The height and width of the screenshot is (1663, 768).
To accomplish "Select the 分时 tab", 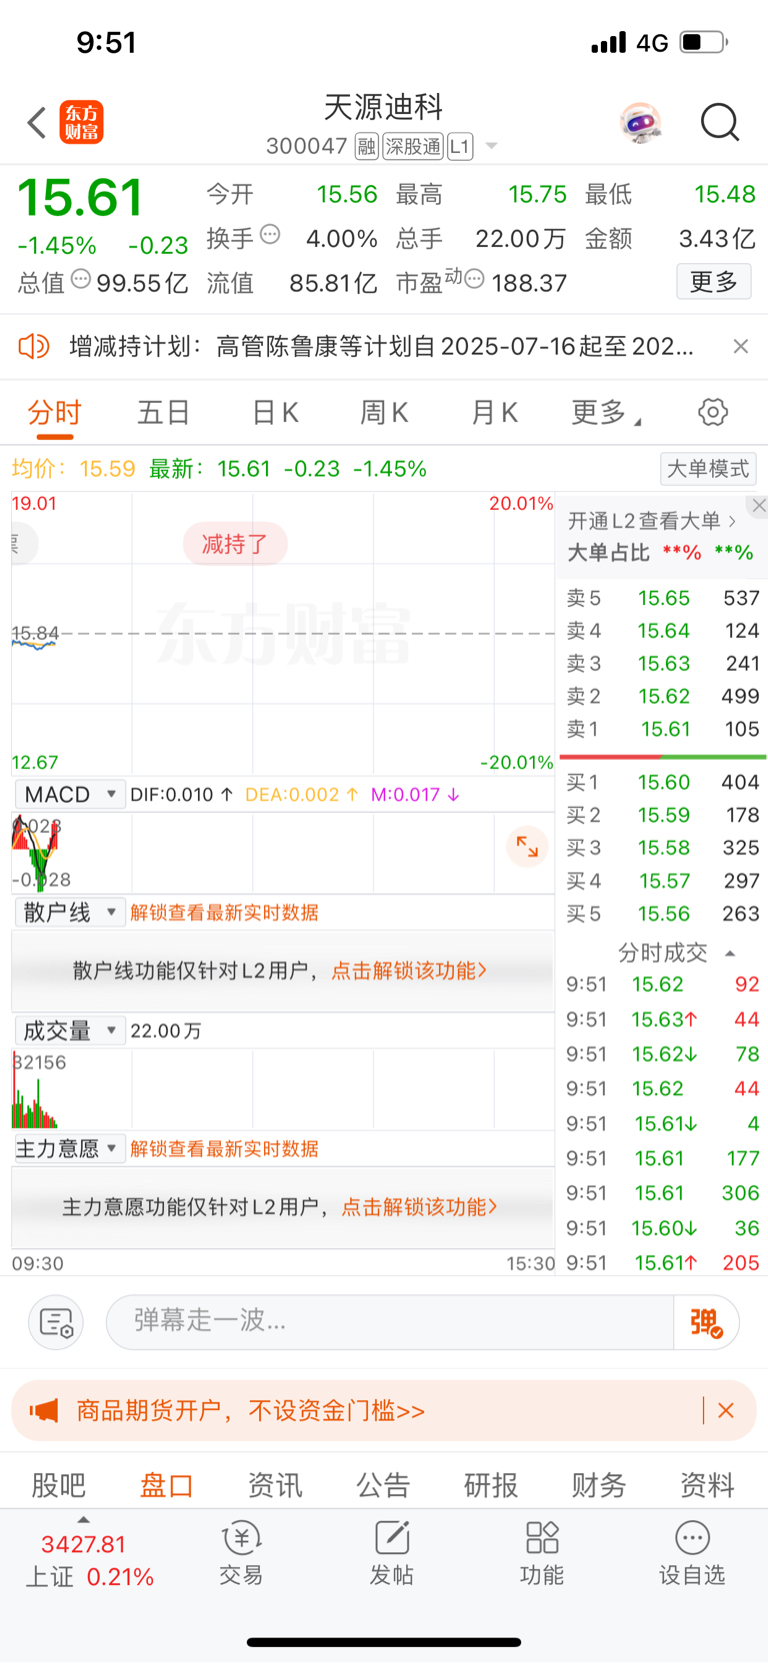I will pos(55,412).
